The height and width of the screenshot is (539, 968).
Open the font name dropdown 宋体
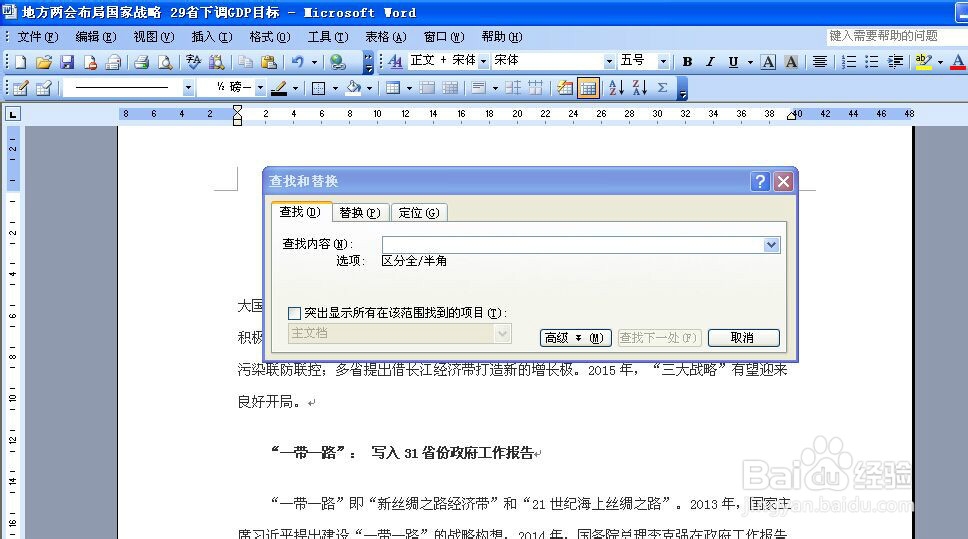tap(609, 62)
